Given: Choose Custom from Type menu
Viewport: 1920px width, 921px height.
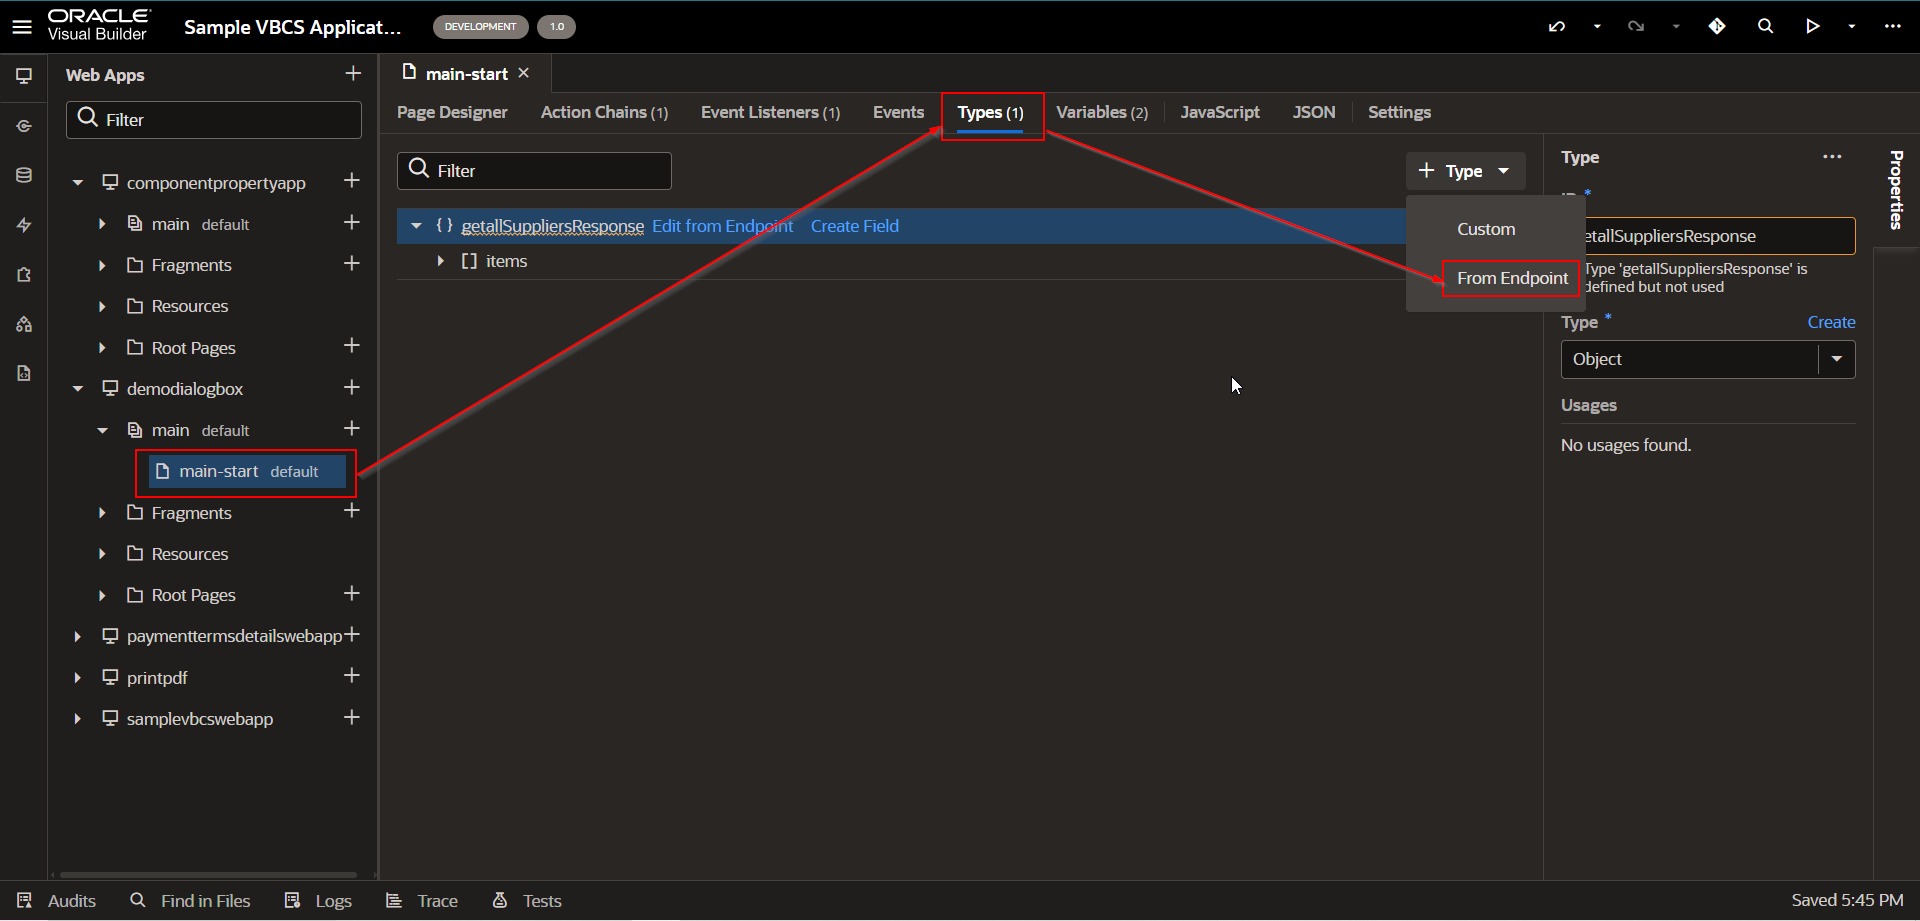Looking at the screenshot, I should point(1486,229).
